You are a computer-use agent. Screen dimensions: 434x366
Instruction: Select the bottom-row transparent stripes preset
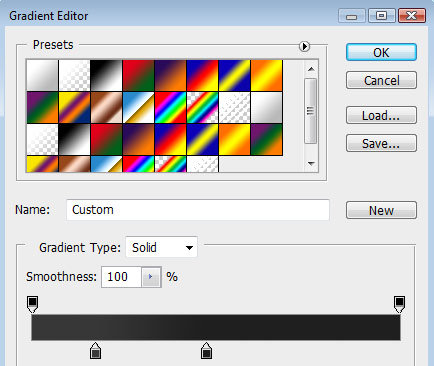tap(202, 164)
